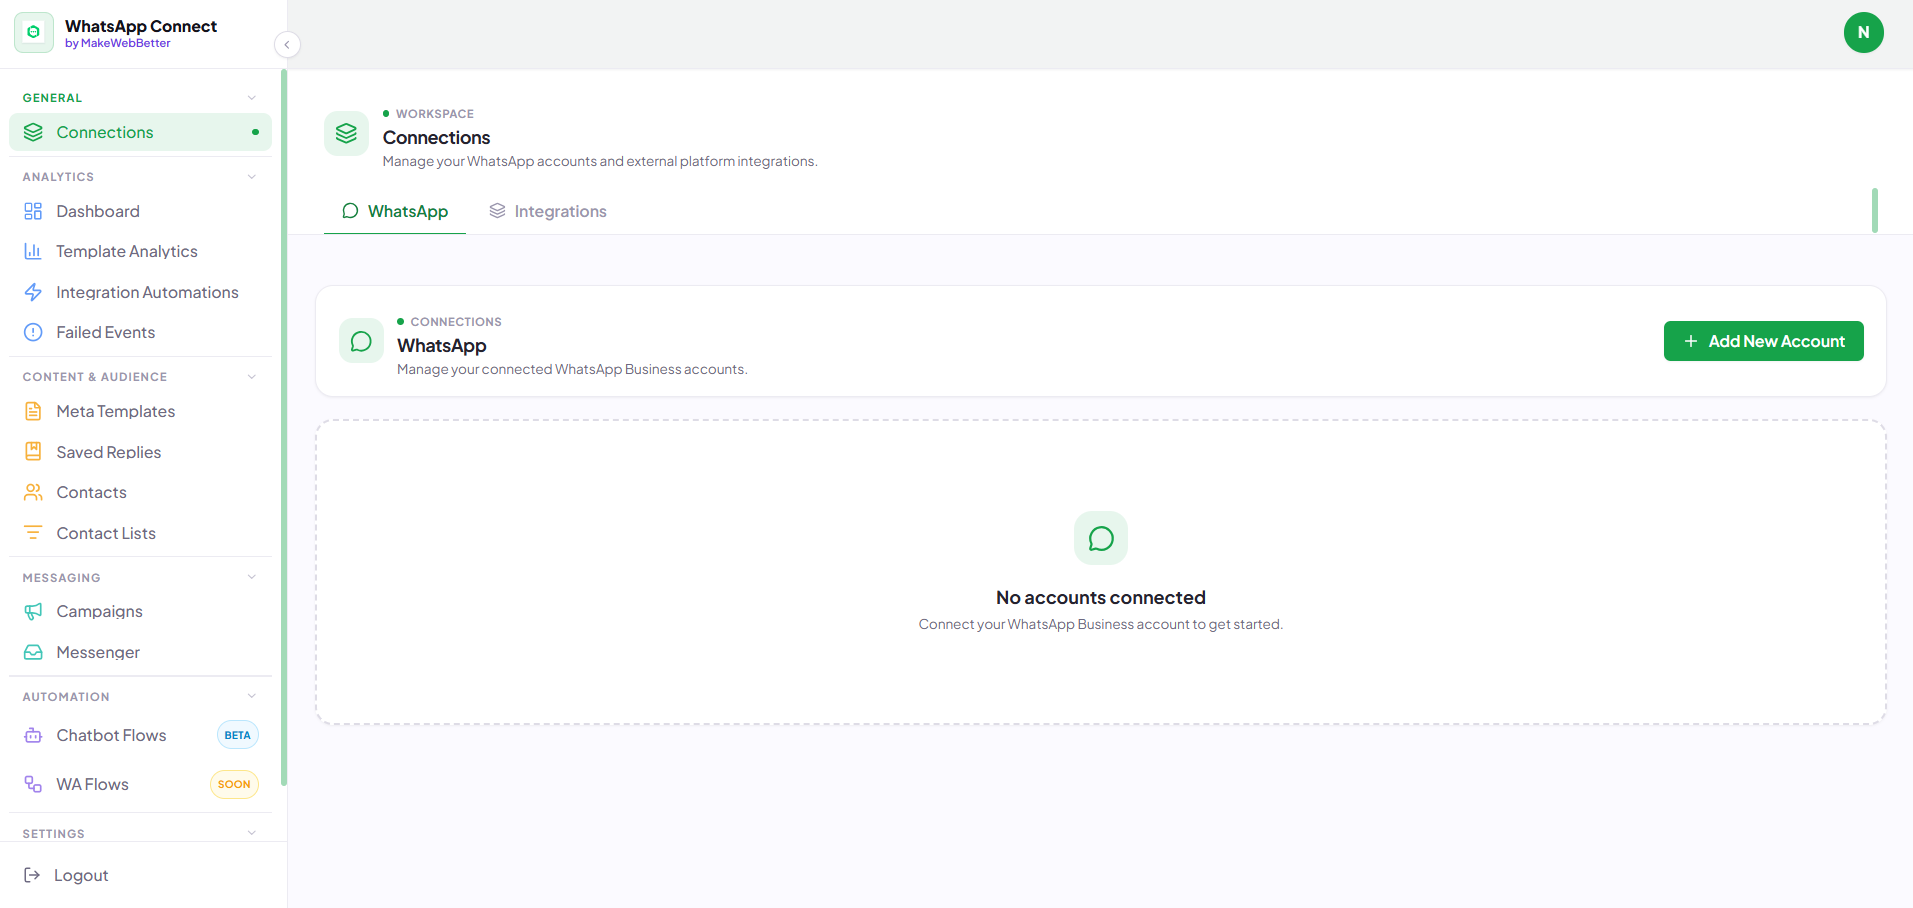Click the WA Flows nodes icon

(x=33, y=784)
